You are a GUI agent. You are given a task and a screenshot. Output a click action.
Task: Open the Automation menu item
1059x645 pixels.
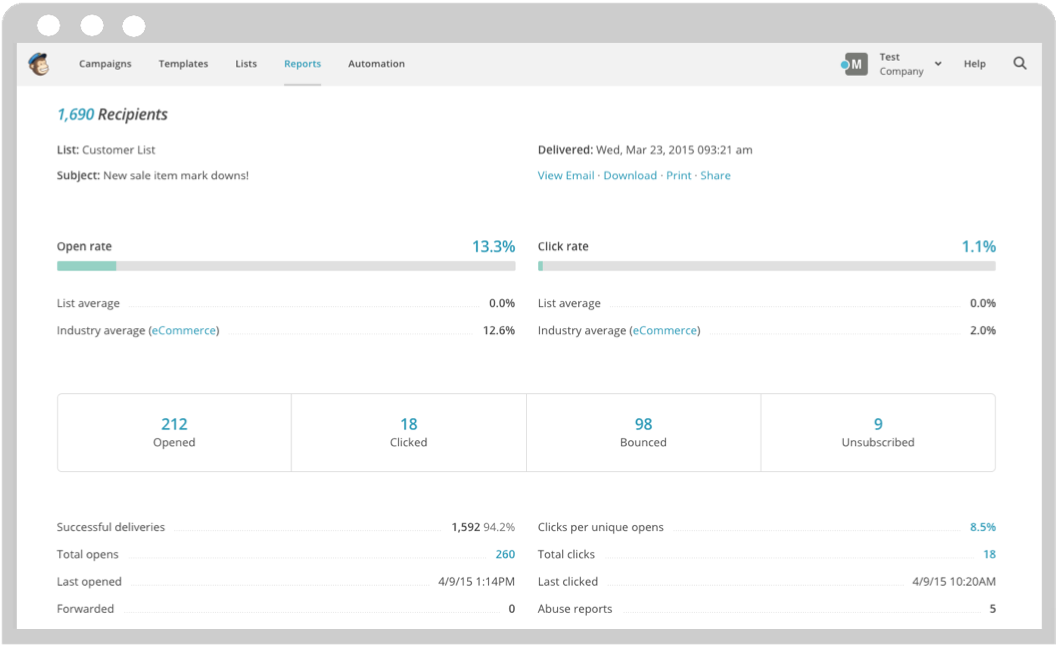pyautogui.click(x=376, y=63)
